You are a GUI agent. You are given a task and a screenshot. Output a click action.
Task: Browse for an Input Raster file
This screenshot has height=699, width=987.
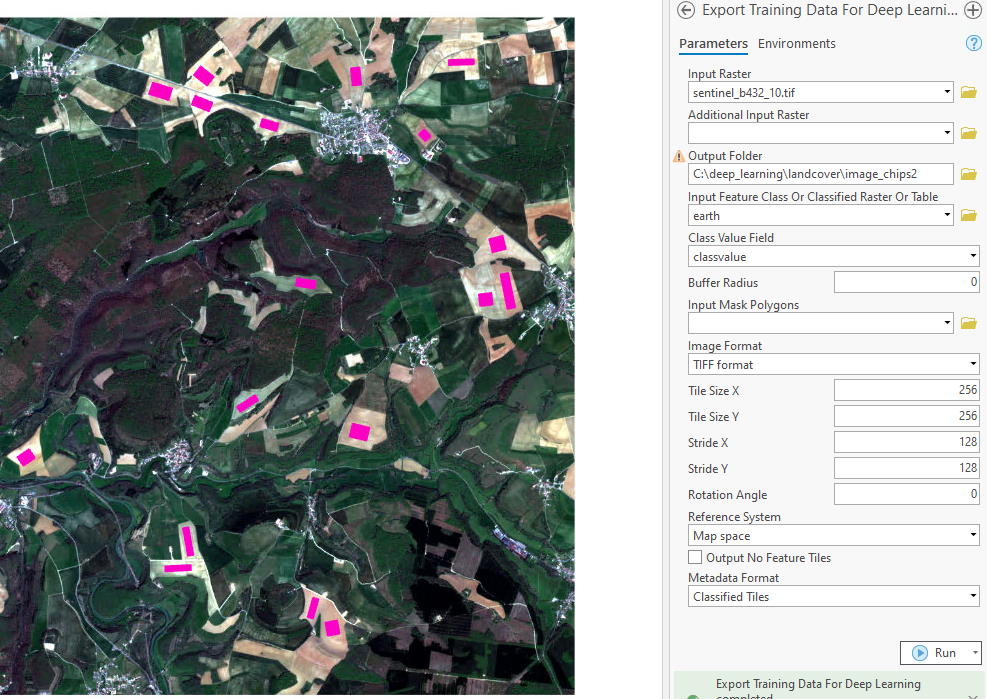coord(967,91)
